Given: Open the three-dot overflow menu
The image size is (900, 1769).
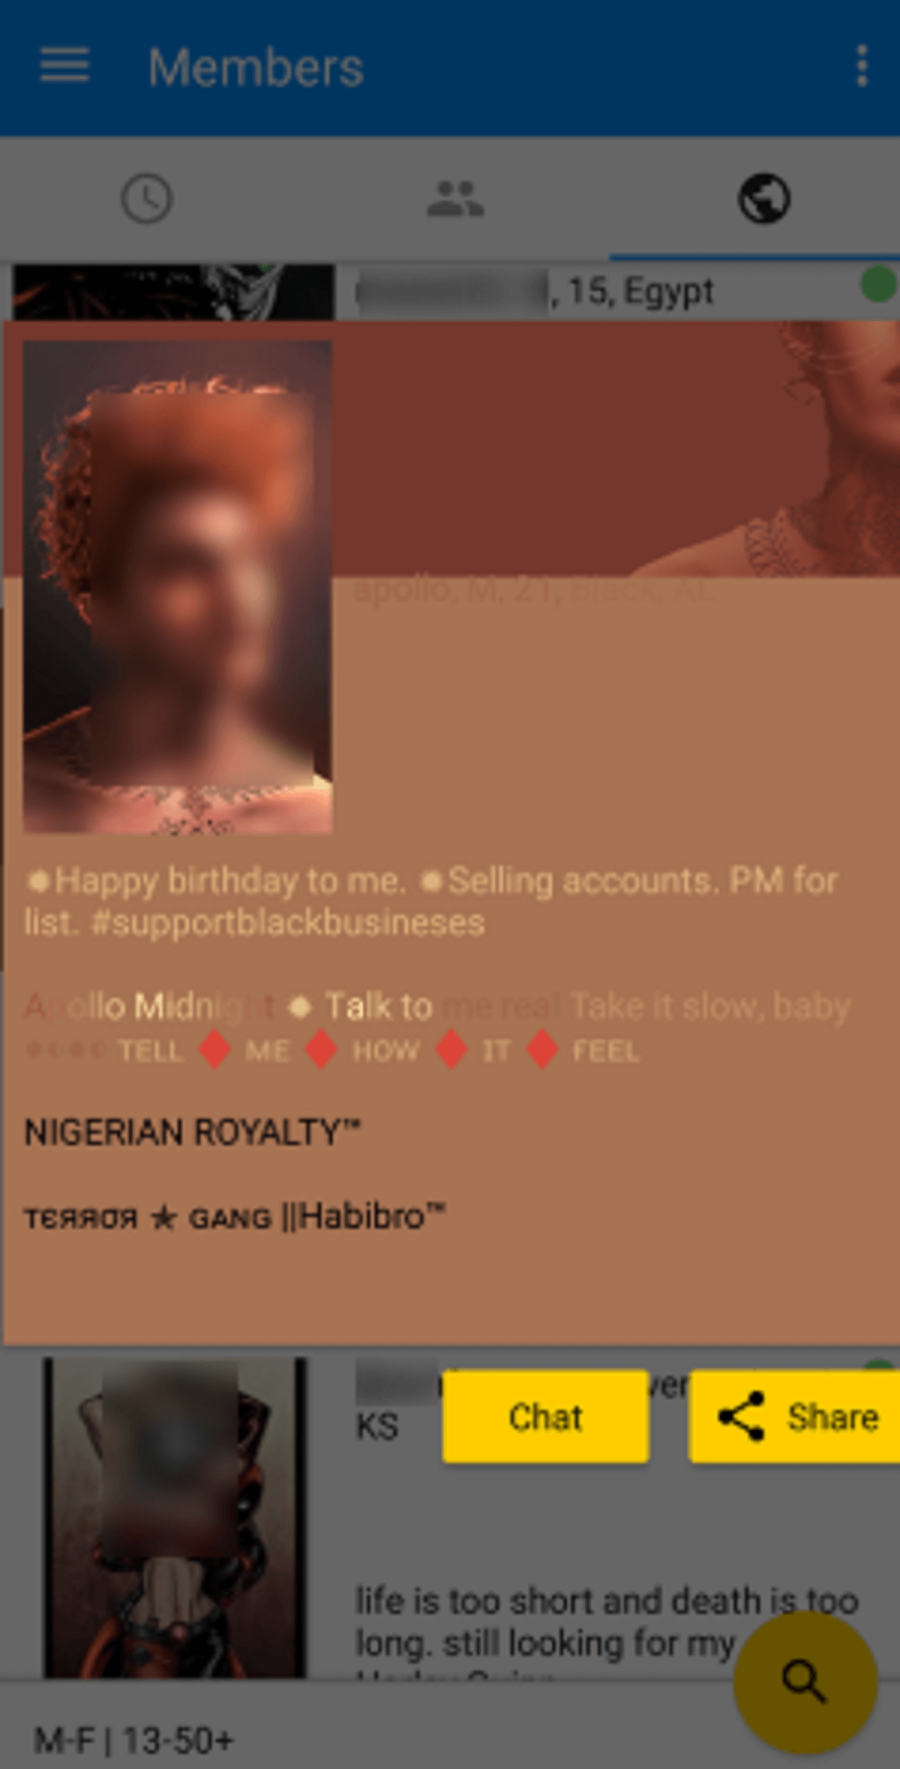Looking at the screenshot, I should click(861, 67).
